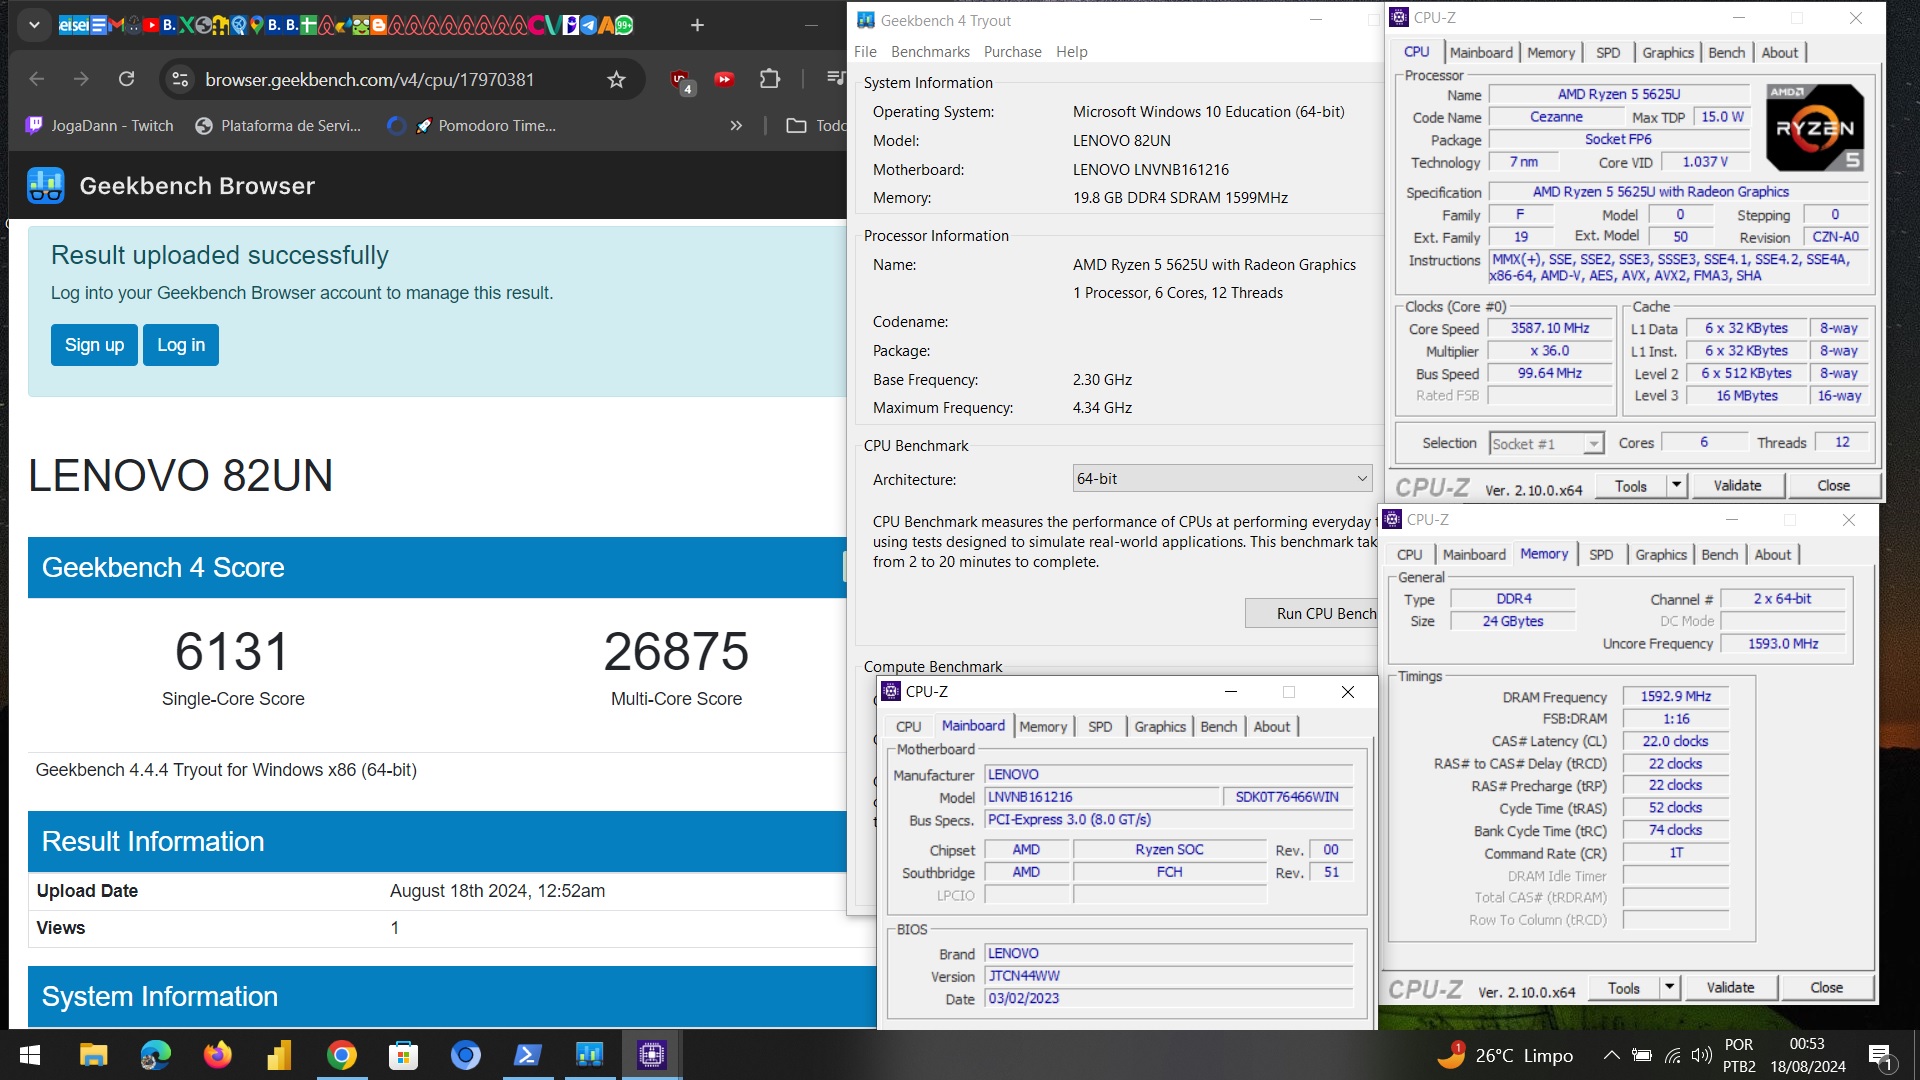Click Run CPU Benchmark button
The height and width of the screenshot is (1080, 1920).
(x=1312, y=613)
